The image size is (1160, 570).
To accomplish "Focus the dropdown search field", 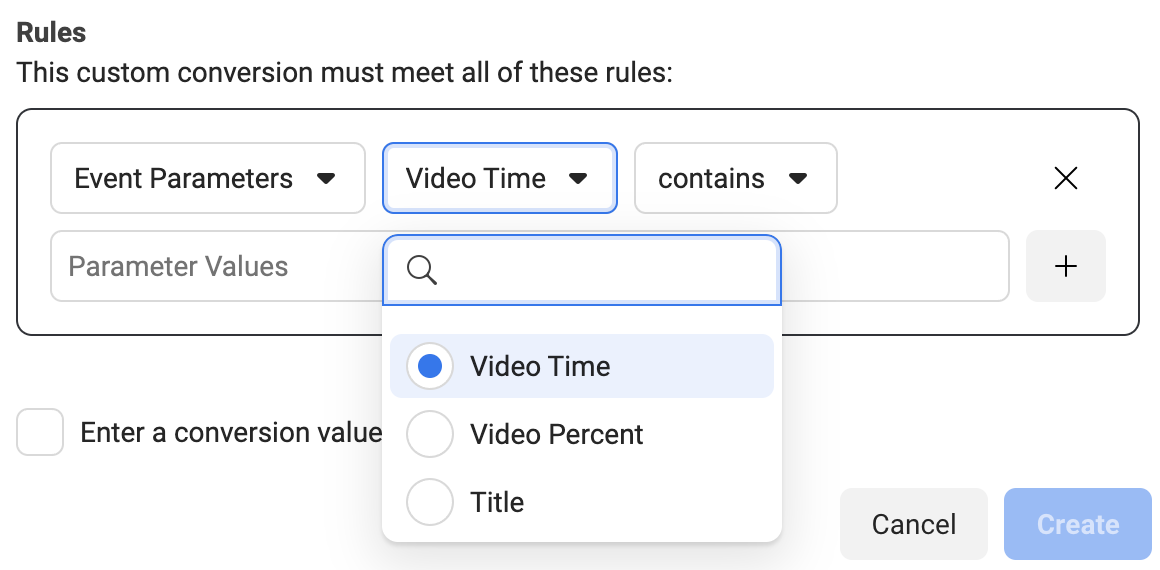I will pos(581,270).
